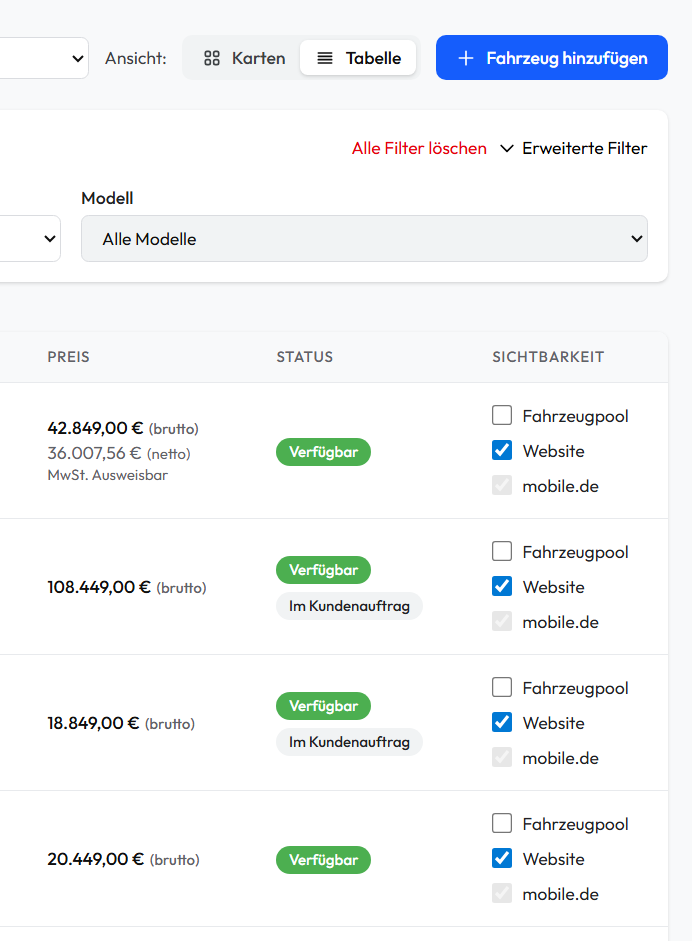Select the Tabelle view tab
The width and height of the screenshot is (692, 941).
point(358,58)
